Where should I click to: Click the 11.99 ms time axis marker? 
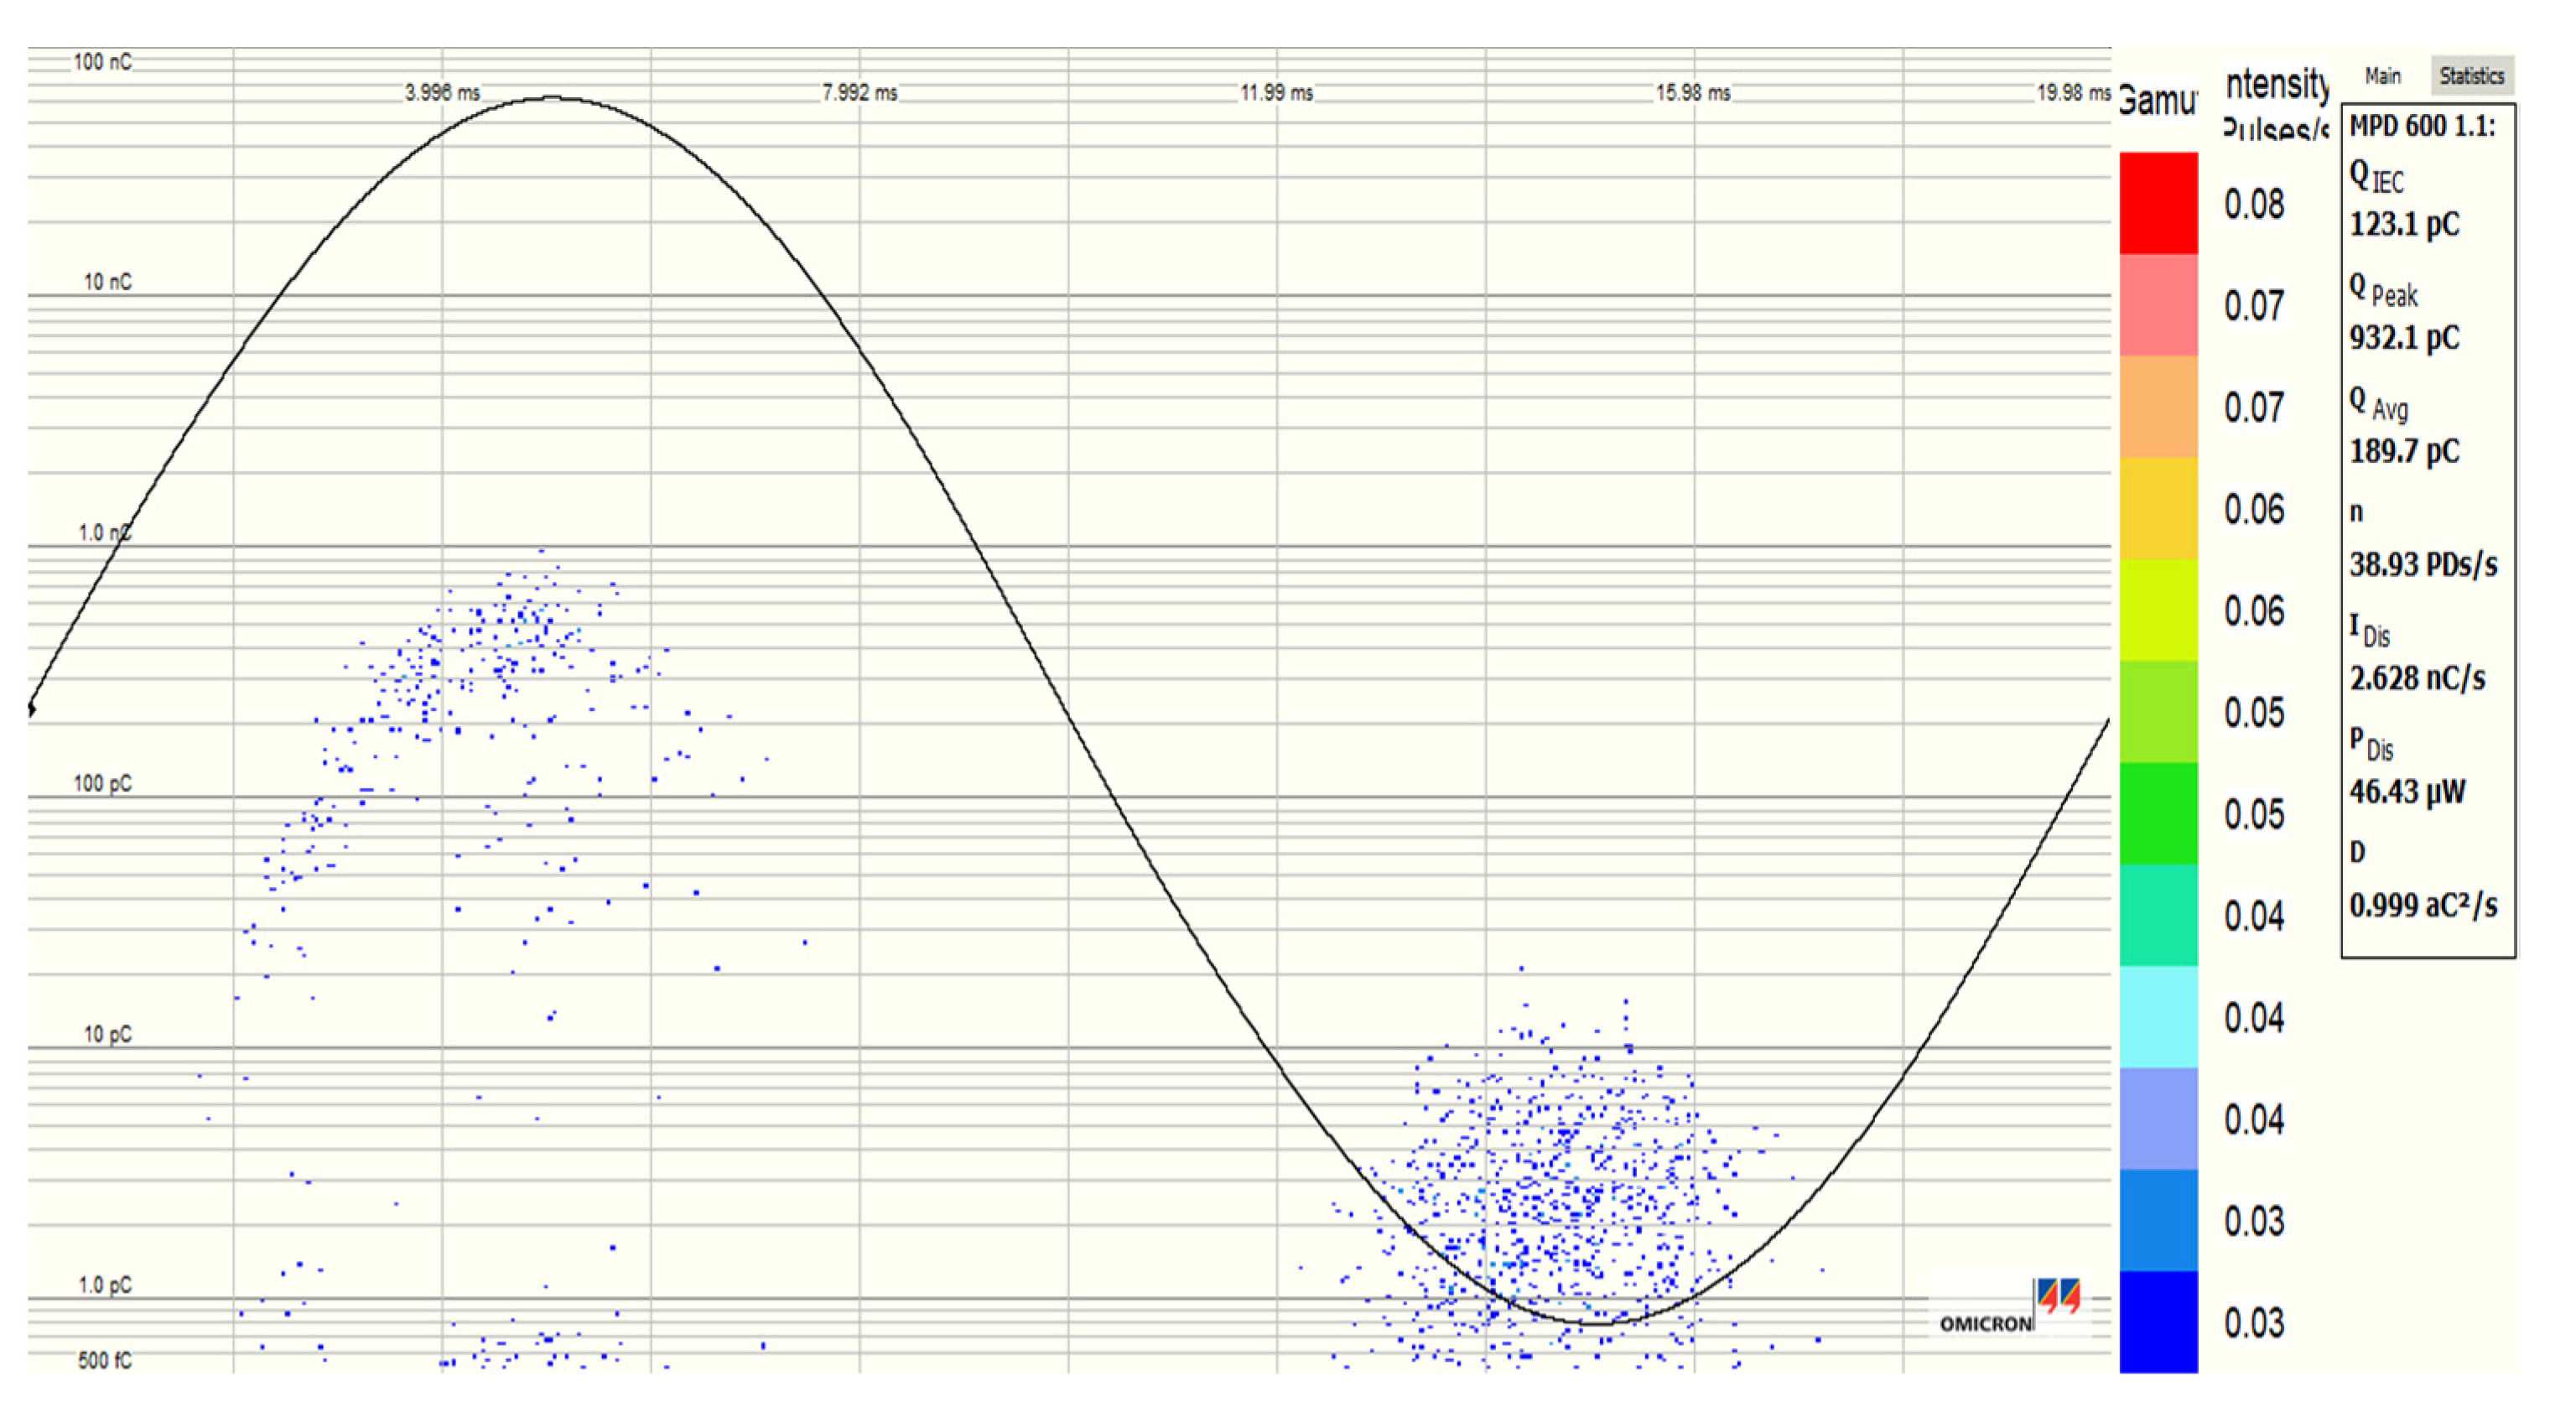1276,93
